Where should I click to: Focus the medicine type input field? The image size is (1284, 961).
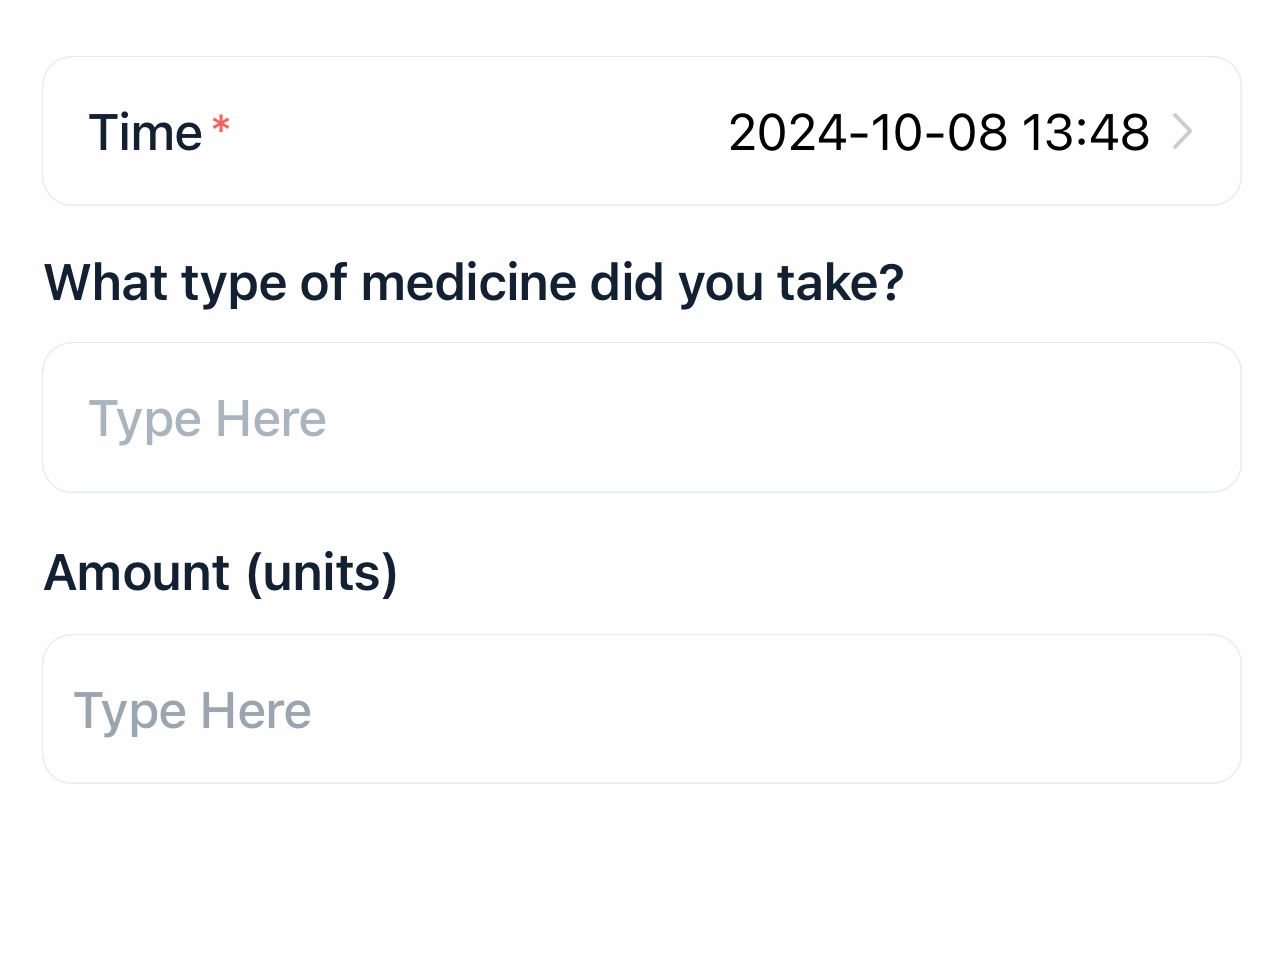[x=642, y=418]
